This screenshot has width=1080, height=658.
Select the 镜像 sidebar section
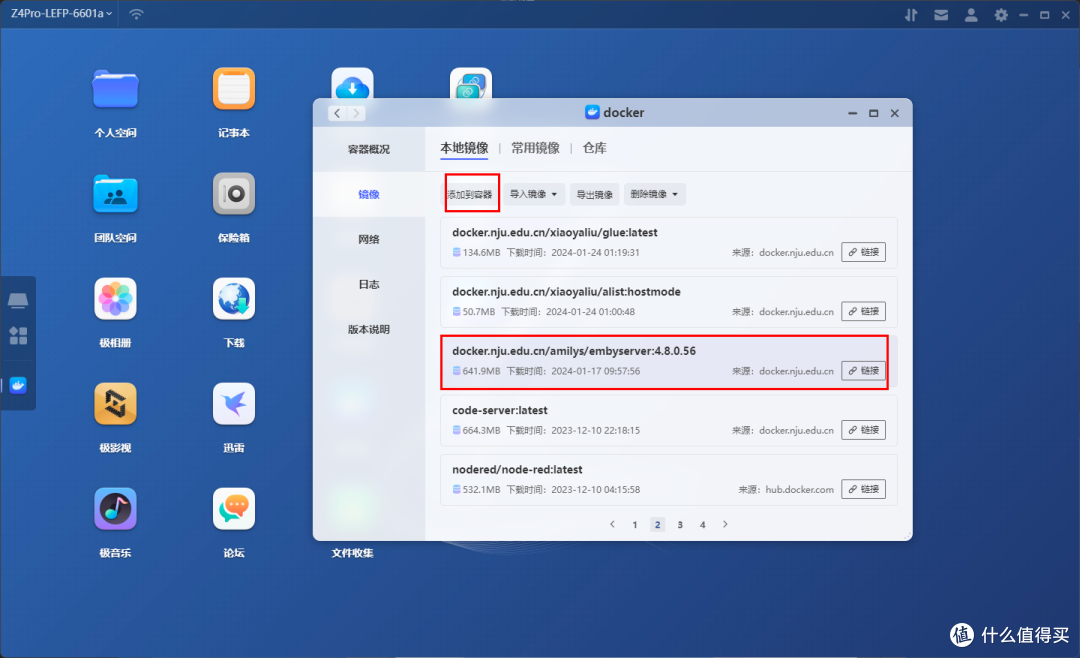(368, 194)
